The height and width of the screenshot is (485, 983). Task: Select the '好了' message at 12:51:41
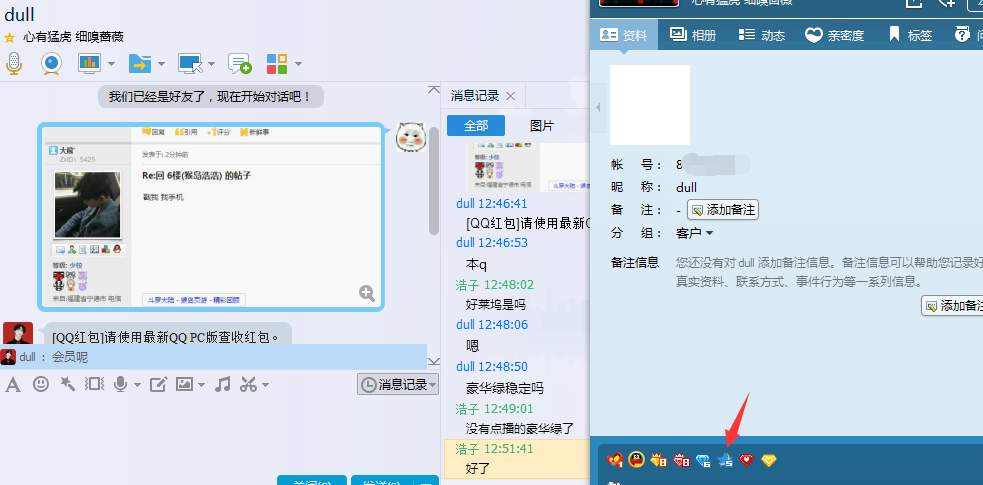(x=478, y=468)
